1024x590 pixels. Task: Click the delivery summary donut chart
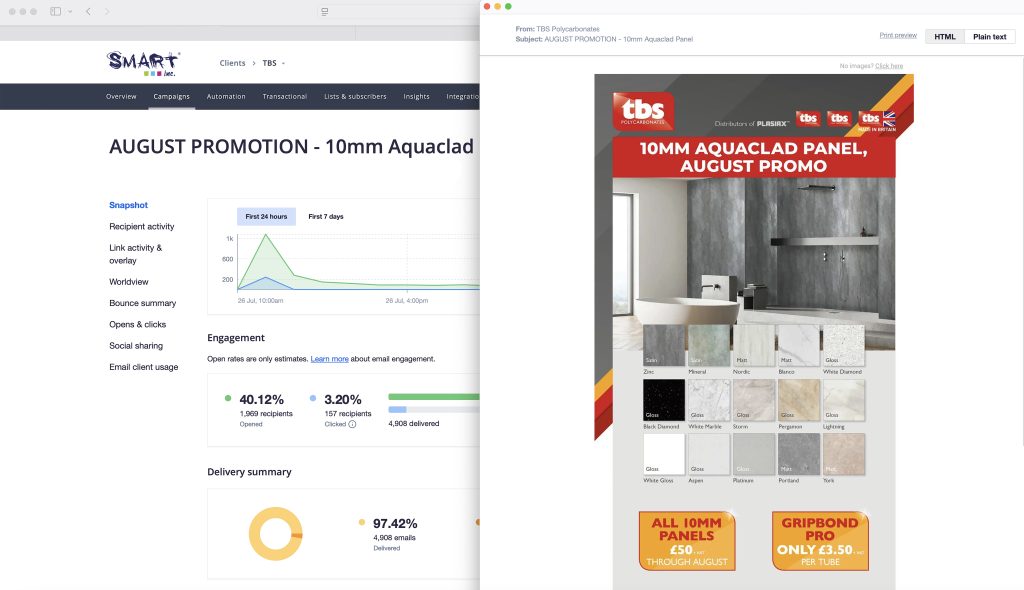coord(276,534)
